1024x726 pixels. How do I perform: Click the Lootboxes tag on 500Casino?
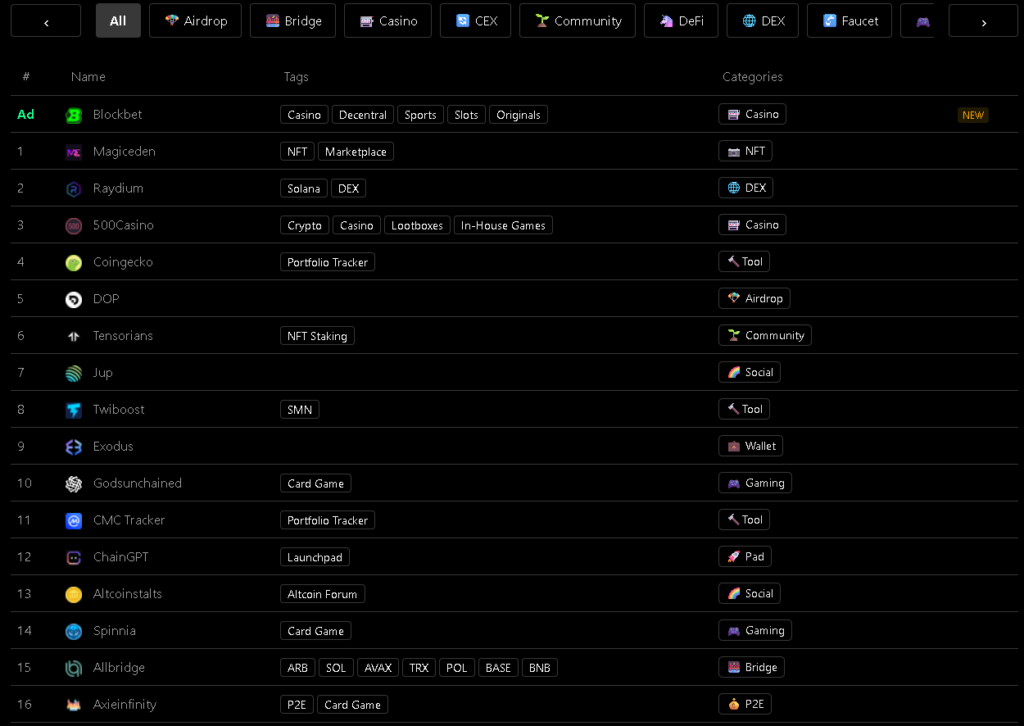[417, 226]
